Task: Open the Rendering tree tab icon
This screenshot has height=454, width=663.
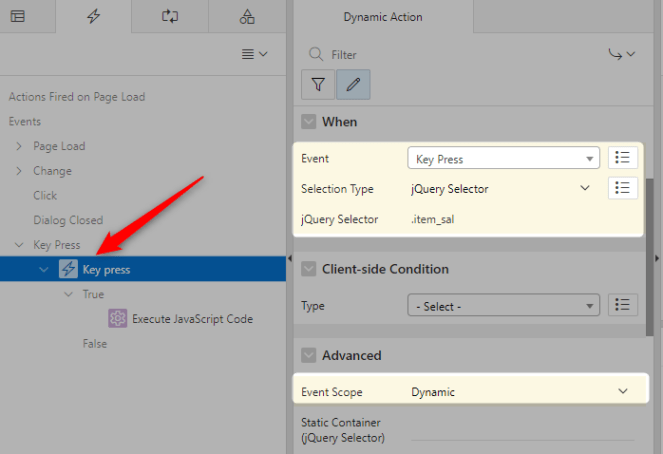Action: [x=17, y=17]
